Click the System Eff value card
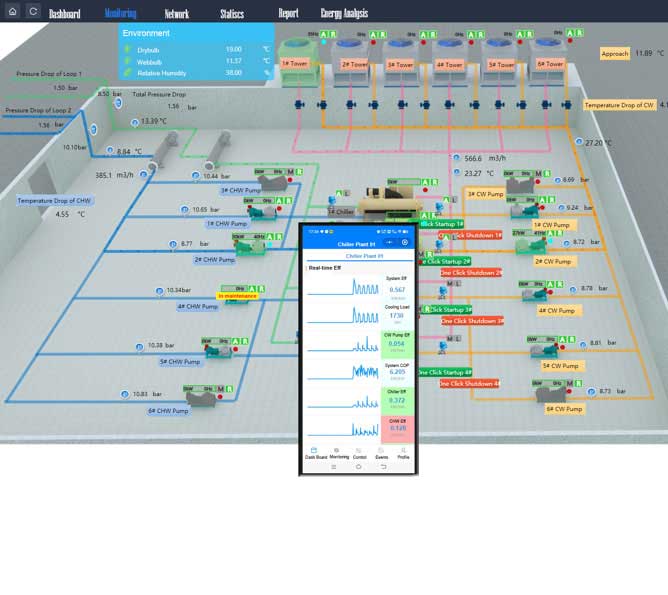The width and height of the screenshot is (668, 595). [x=396, y=286]
